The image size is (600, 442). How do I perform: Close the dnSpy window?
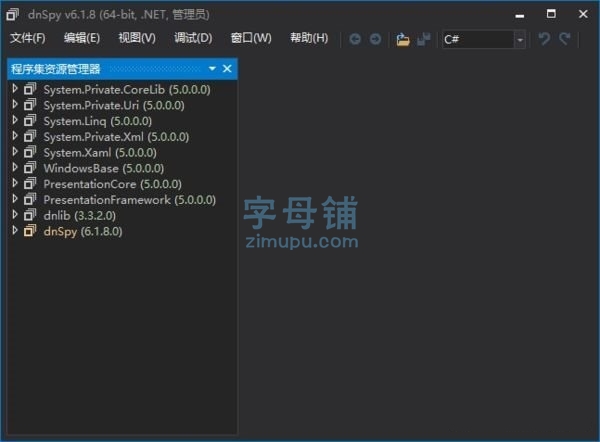click(583, 14)
